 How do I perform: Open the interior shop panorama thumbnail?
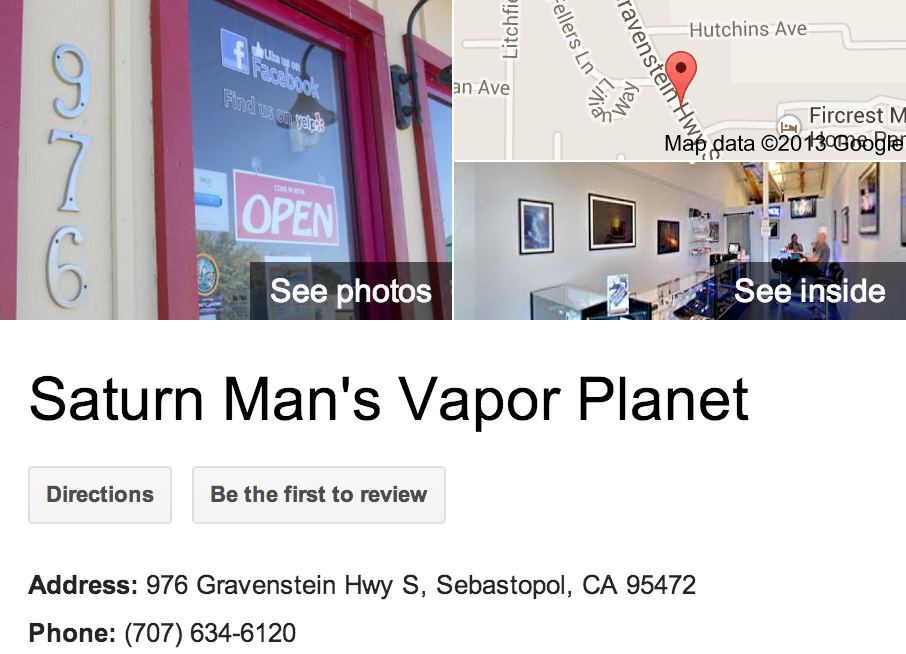(x=680, y=240)
